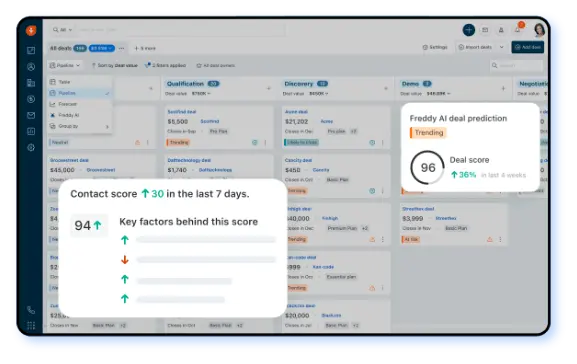Open the Streetlex deal card title
The width and height of the screenshot is (577, 364).
(418, 209)
